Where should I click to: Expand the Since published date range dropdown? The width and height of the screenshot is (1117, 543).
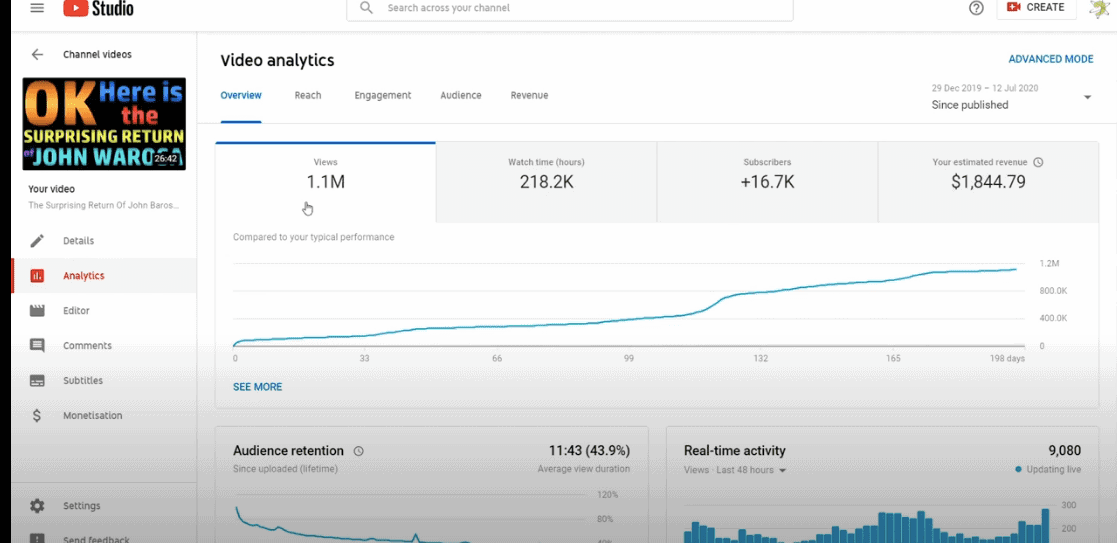click(1087, 97)
